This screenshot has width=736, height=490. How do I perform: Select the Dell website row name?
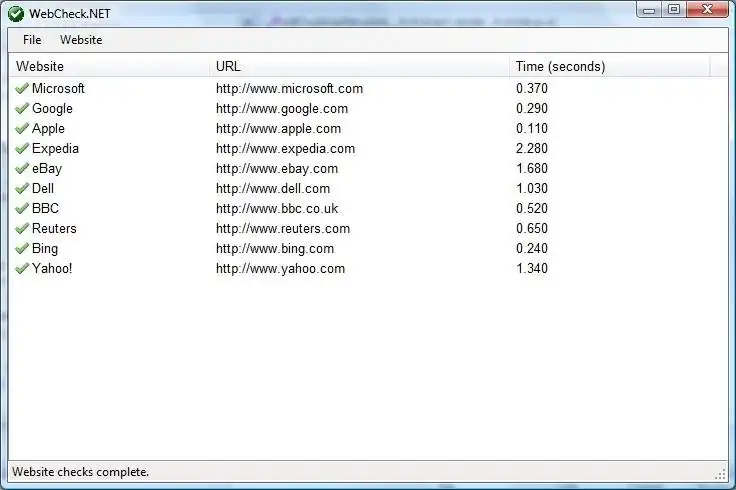[43, 188]
